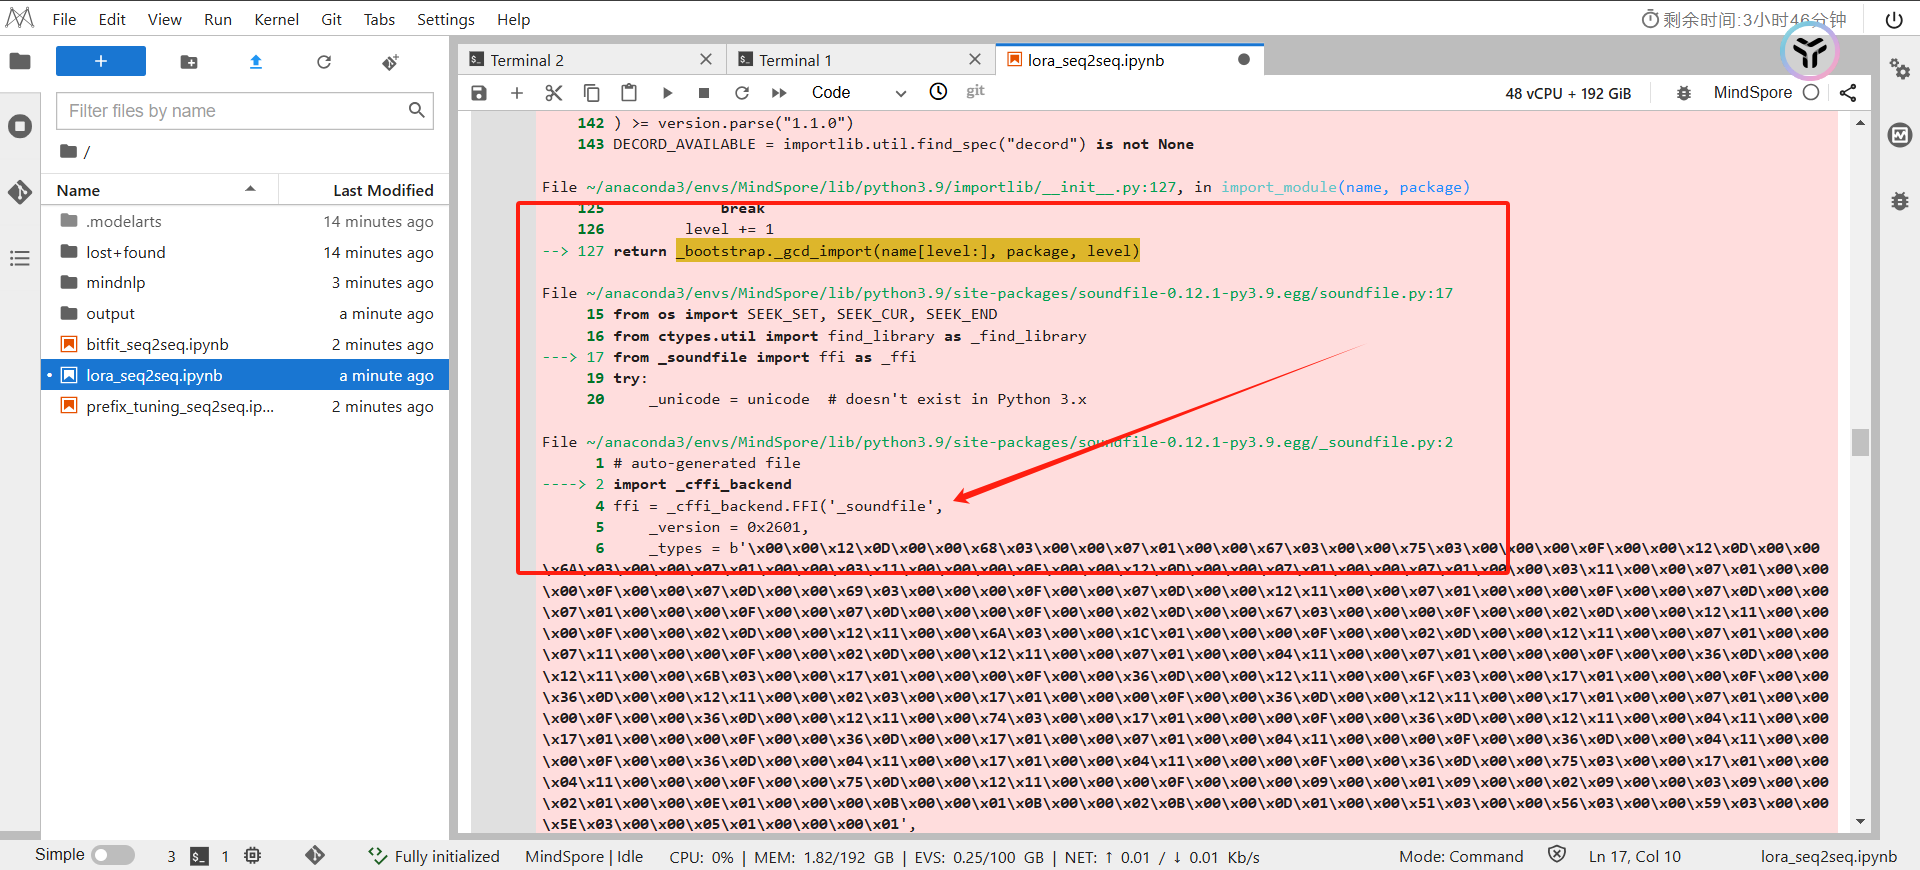Viewport: 1920px width, 870px height.
Task: Restart the kernel with the refresh icon
Action: pyautogui.click(x=741, y=93)
